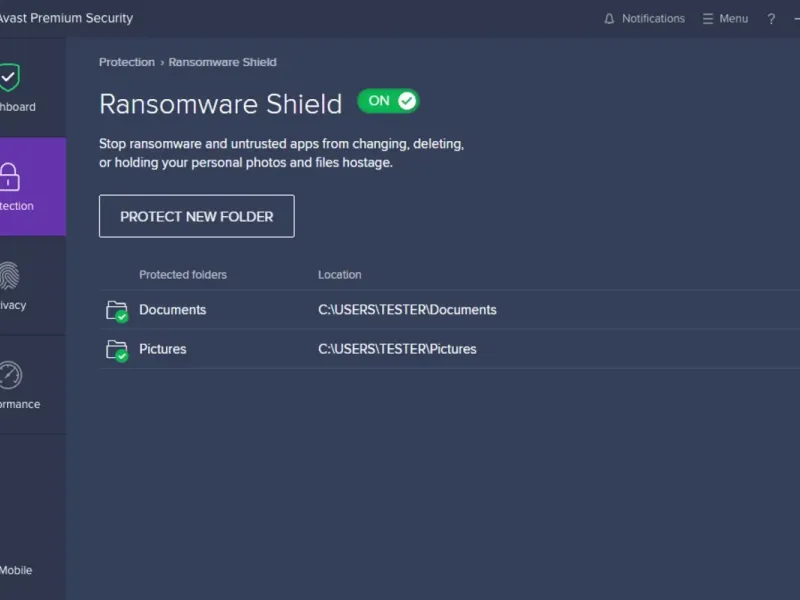
Task: Open the Dashboard shield icon in sidebar
Action: pos(9,78)
